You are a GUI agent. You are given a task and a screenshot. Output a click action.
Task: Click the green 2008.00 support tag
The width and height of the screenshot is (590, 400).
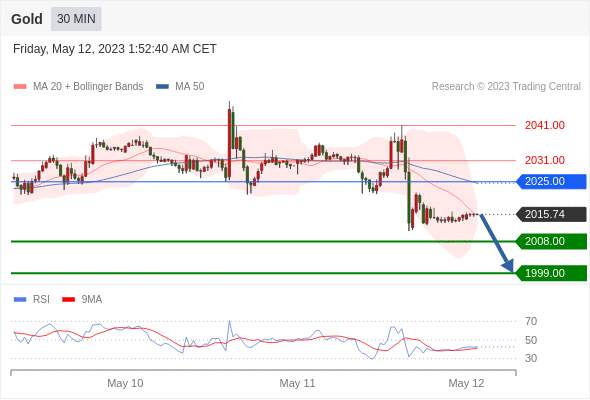551,241
